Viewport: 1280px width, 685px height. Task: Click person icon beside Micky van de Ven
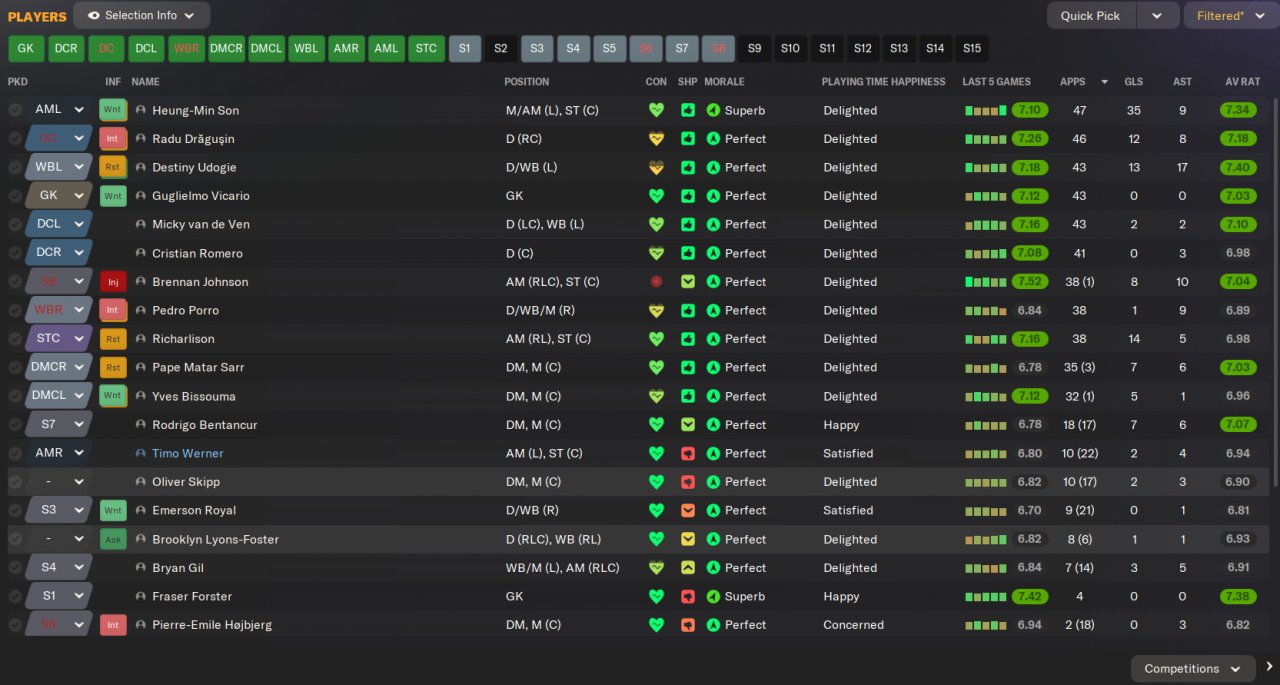140,224
